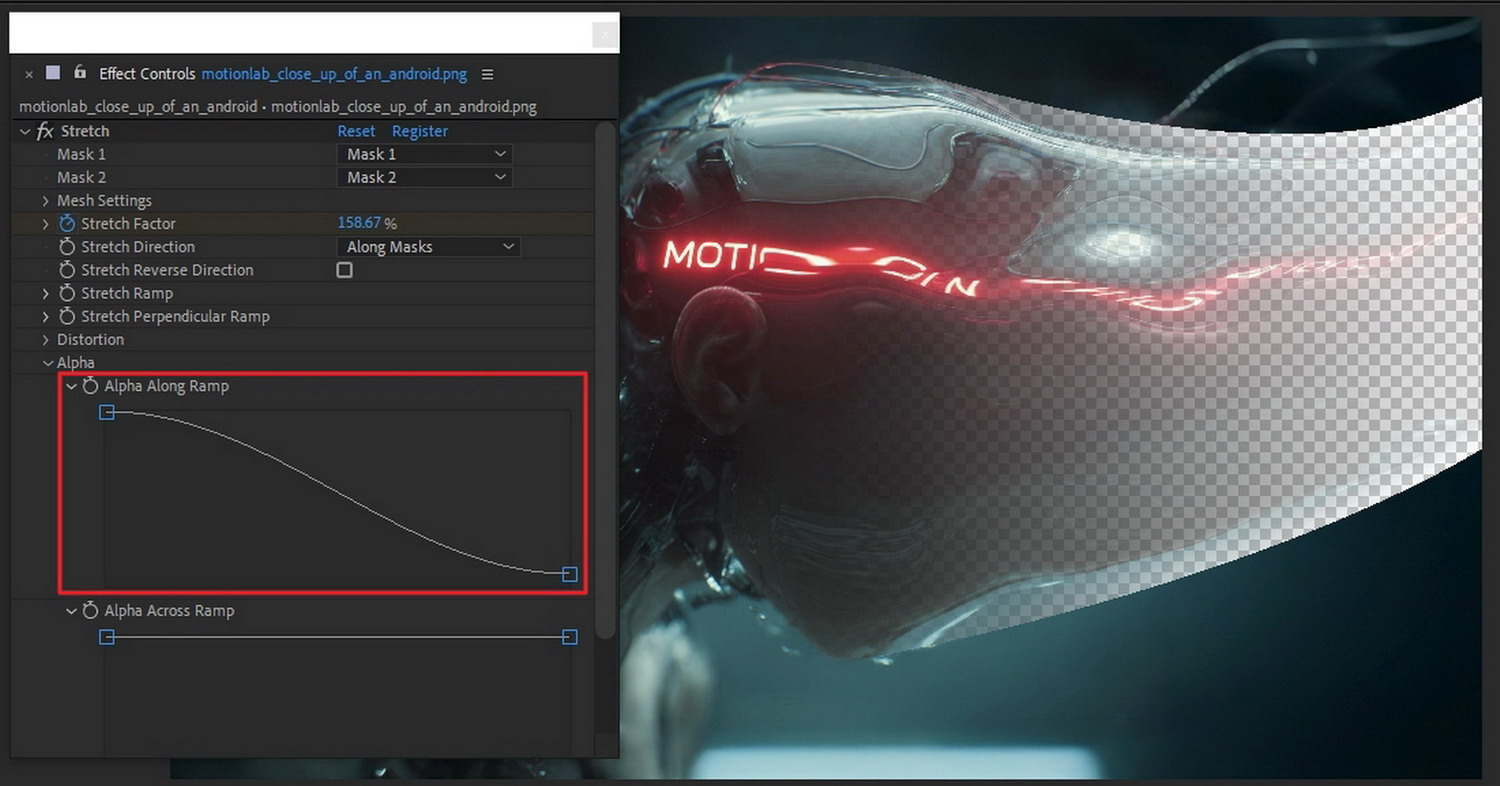Enable the Stretch Reverse Direction checkbox
The image size is (1500, 786).
(x=345, y=270)
